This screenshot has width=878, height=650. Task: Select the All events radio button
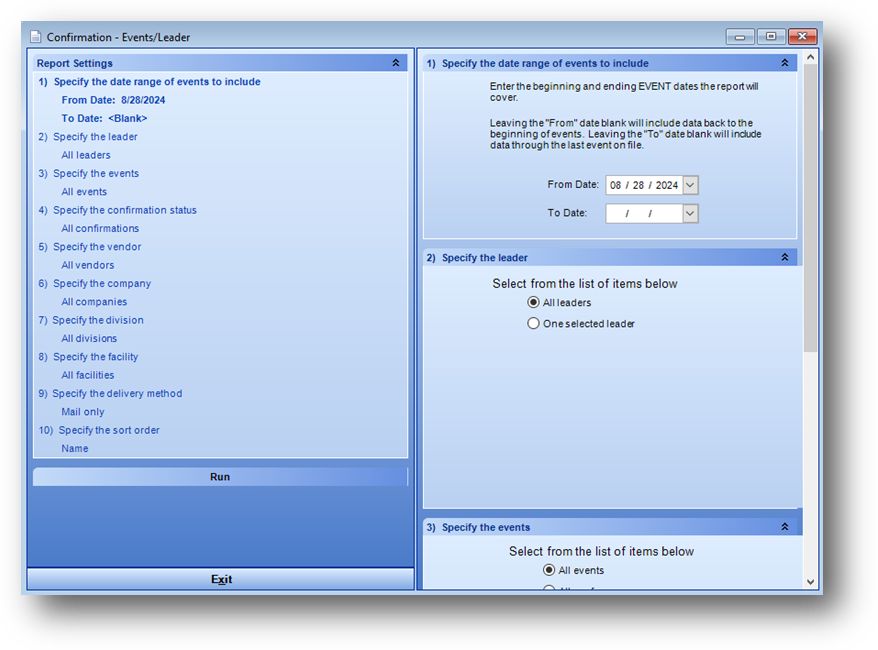tap(549, 570)
